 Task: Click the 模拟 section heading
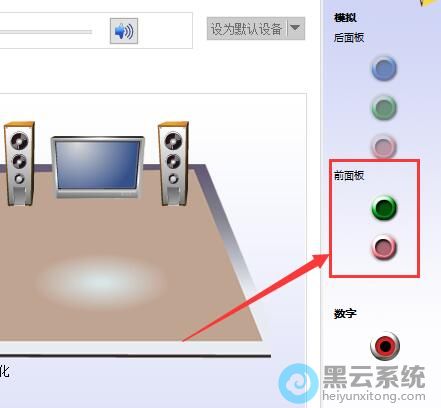(x=345, y=17)
